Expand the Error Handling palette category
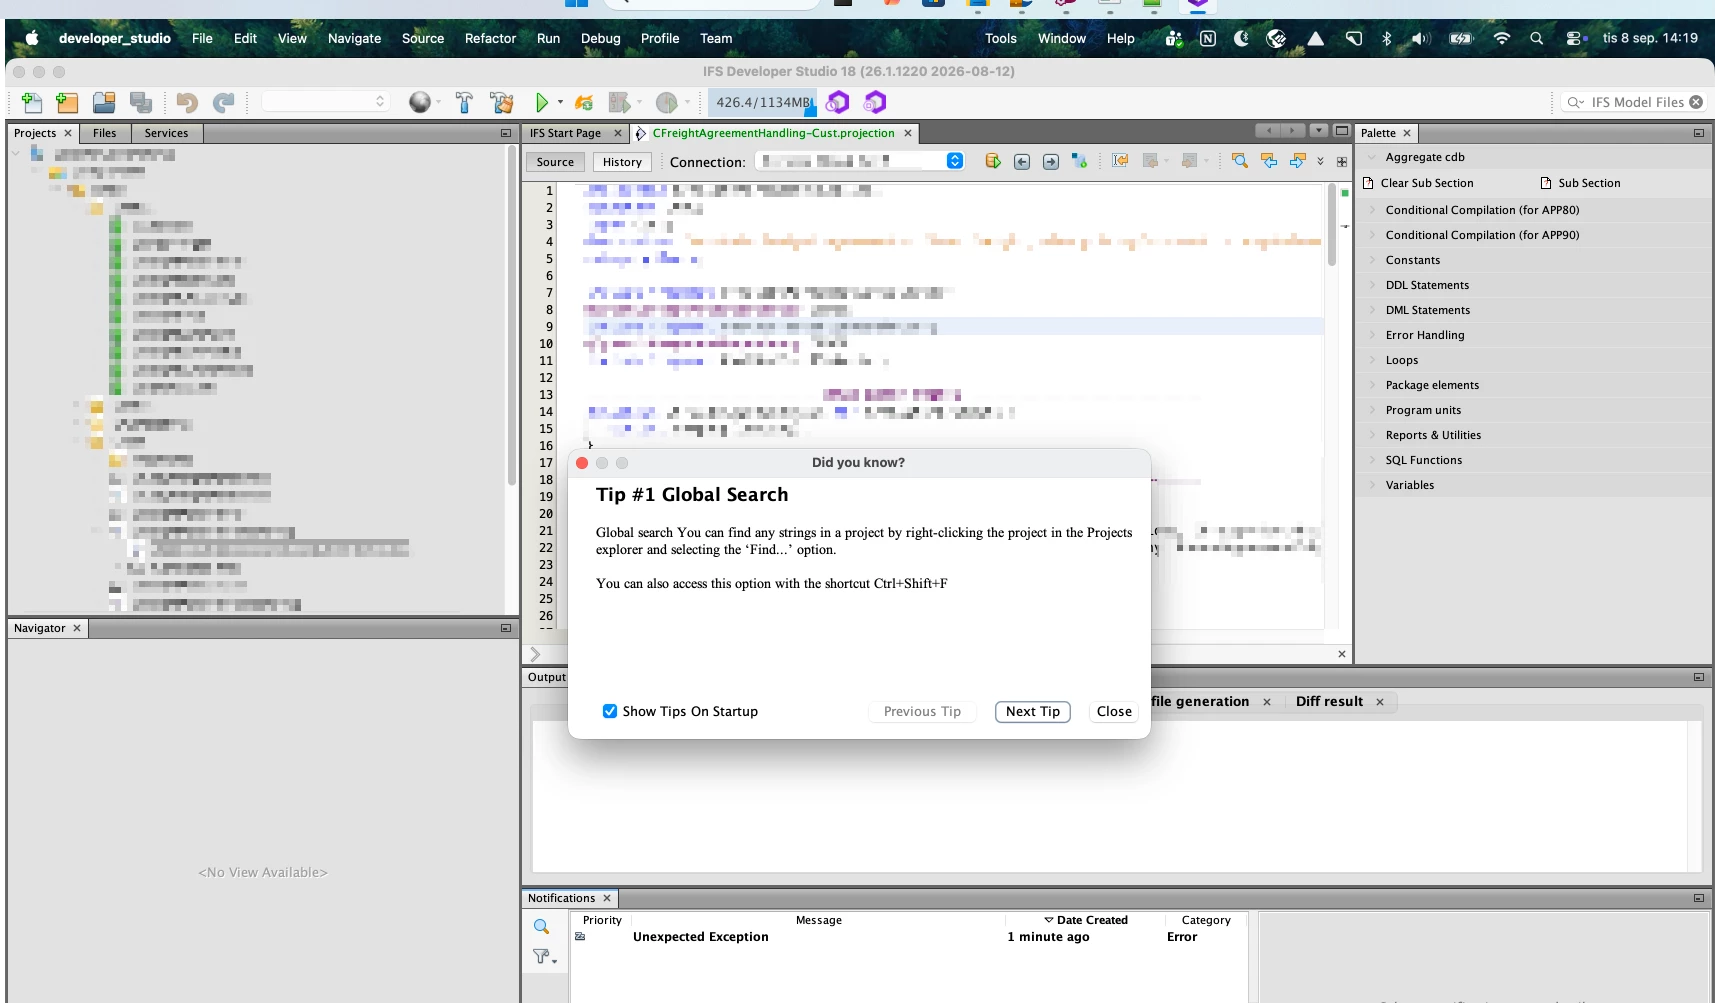Screen dimensions: 1715x1003 pos(1424,335)
